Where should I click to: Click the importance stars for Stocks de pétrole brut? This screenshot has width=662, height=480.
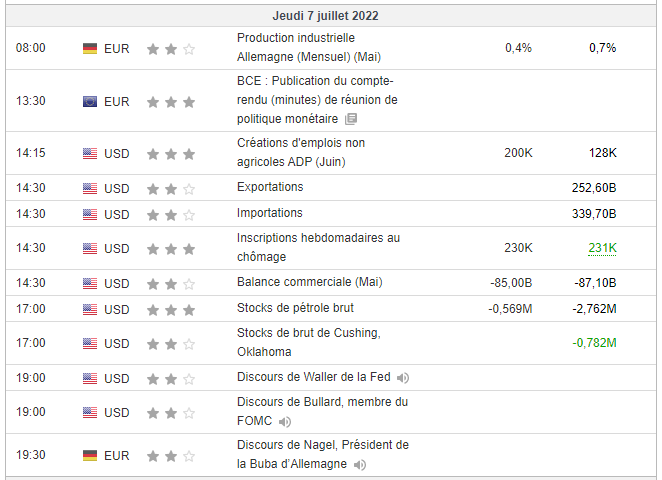[x=170, y=309]
